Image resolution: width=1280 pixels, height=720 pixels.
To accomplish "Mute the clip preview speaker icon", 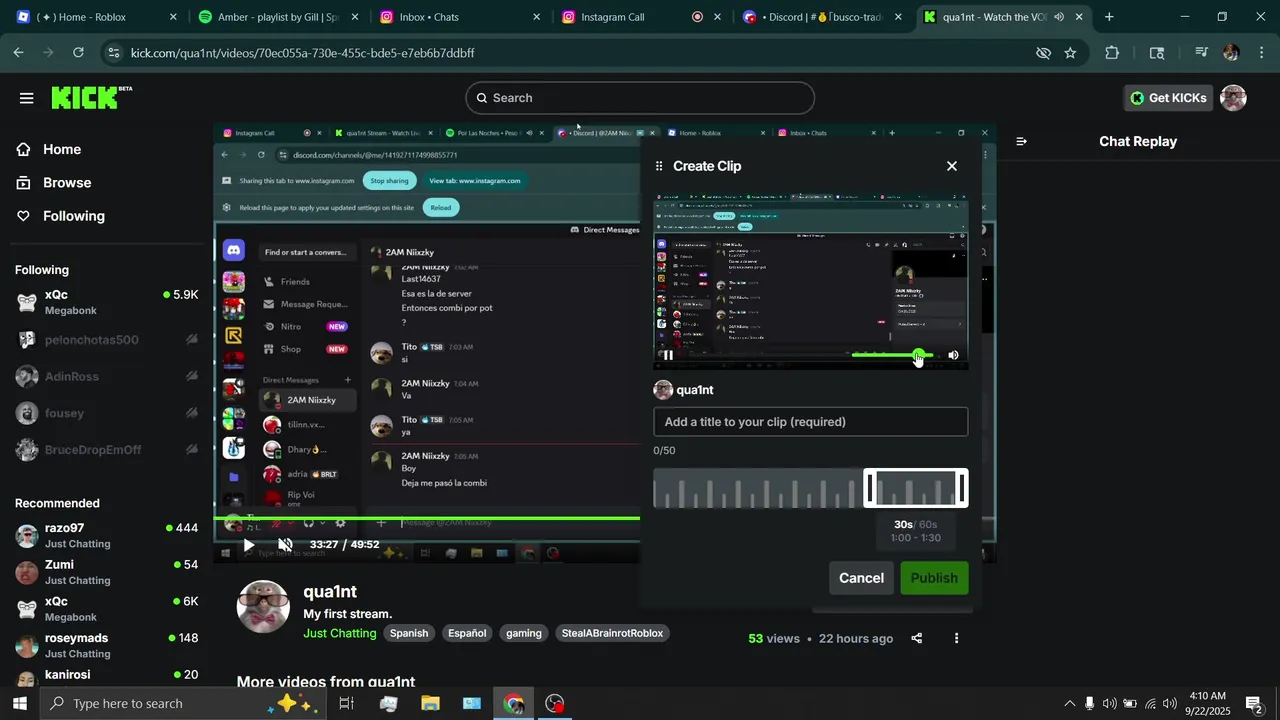I will [953, 355].
